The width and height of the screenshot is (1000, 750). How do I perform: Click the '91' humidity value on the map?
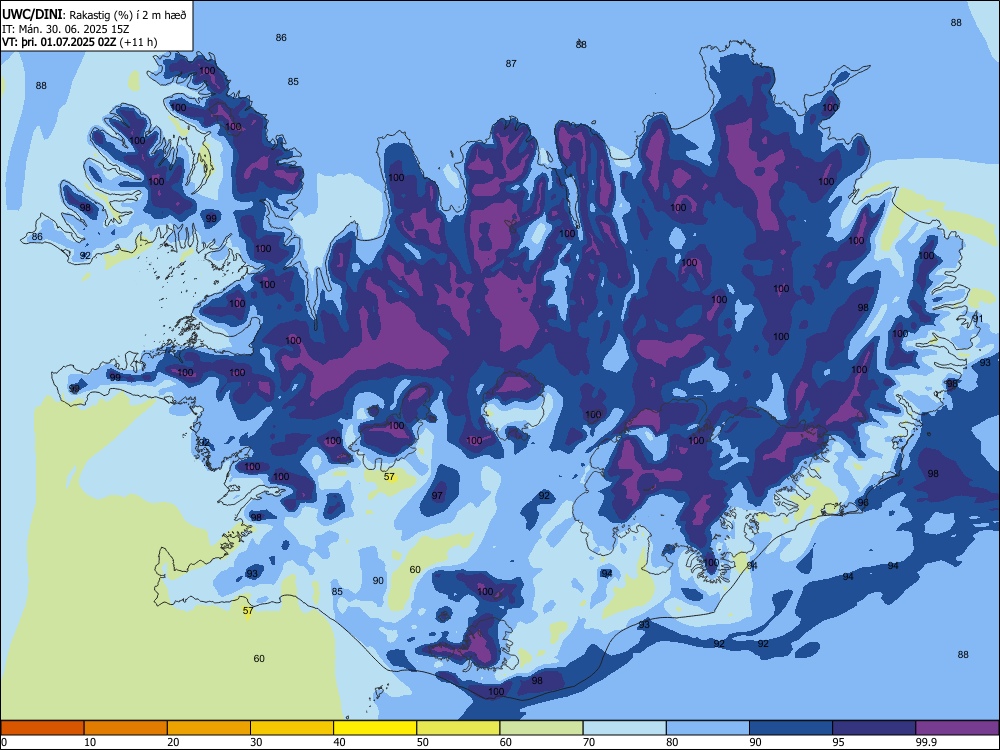[x=978, y=318]
